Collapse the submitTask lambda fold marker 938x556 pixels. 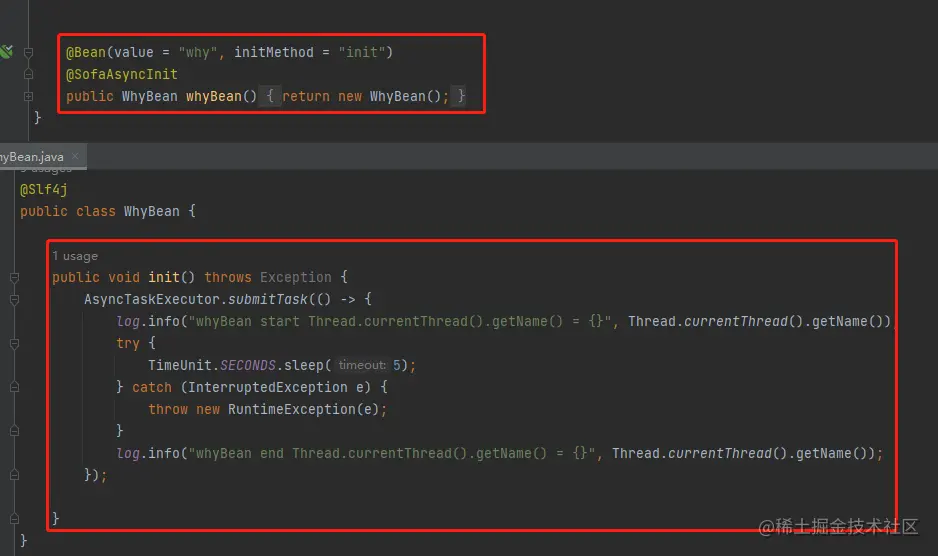pyautogui.click(x=15, y=299)
